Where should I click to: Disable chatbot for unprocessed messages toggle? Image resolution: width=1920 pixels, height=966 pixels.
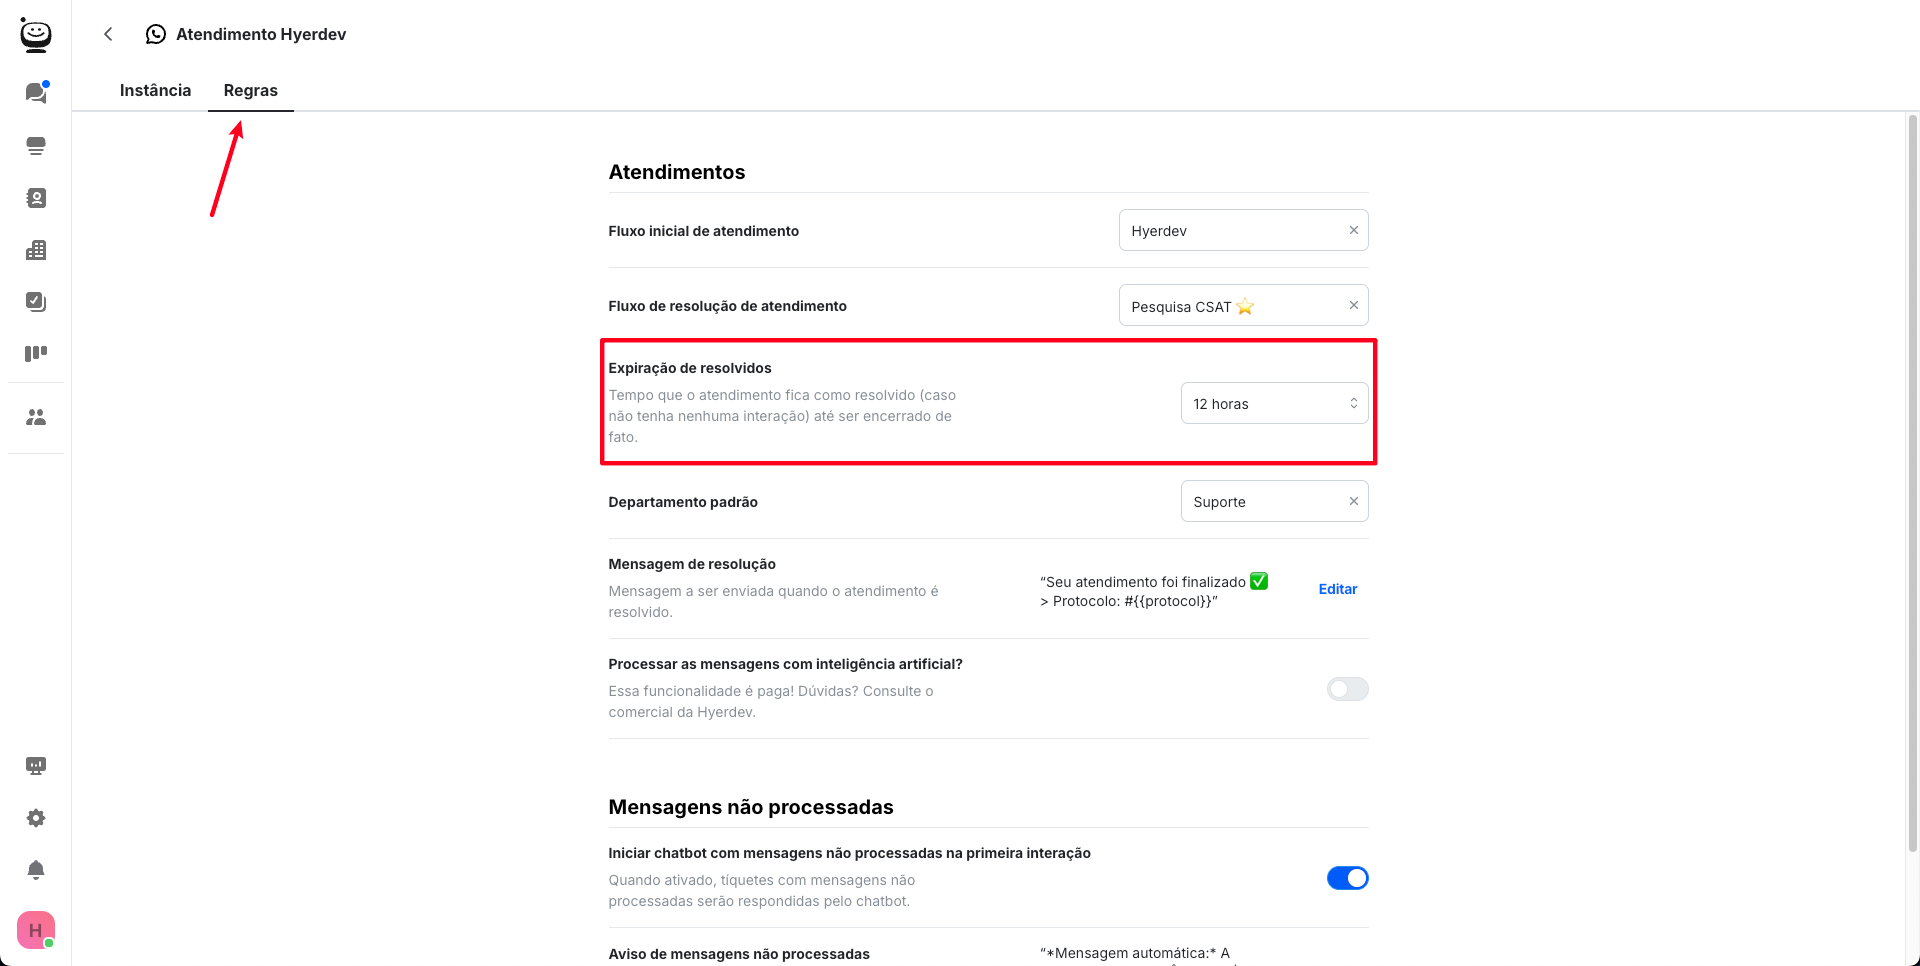point(1347,878)
